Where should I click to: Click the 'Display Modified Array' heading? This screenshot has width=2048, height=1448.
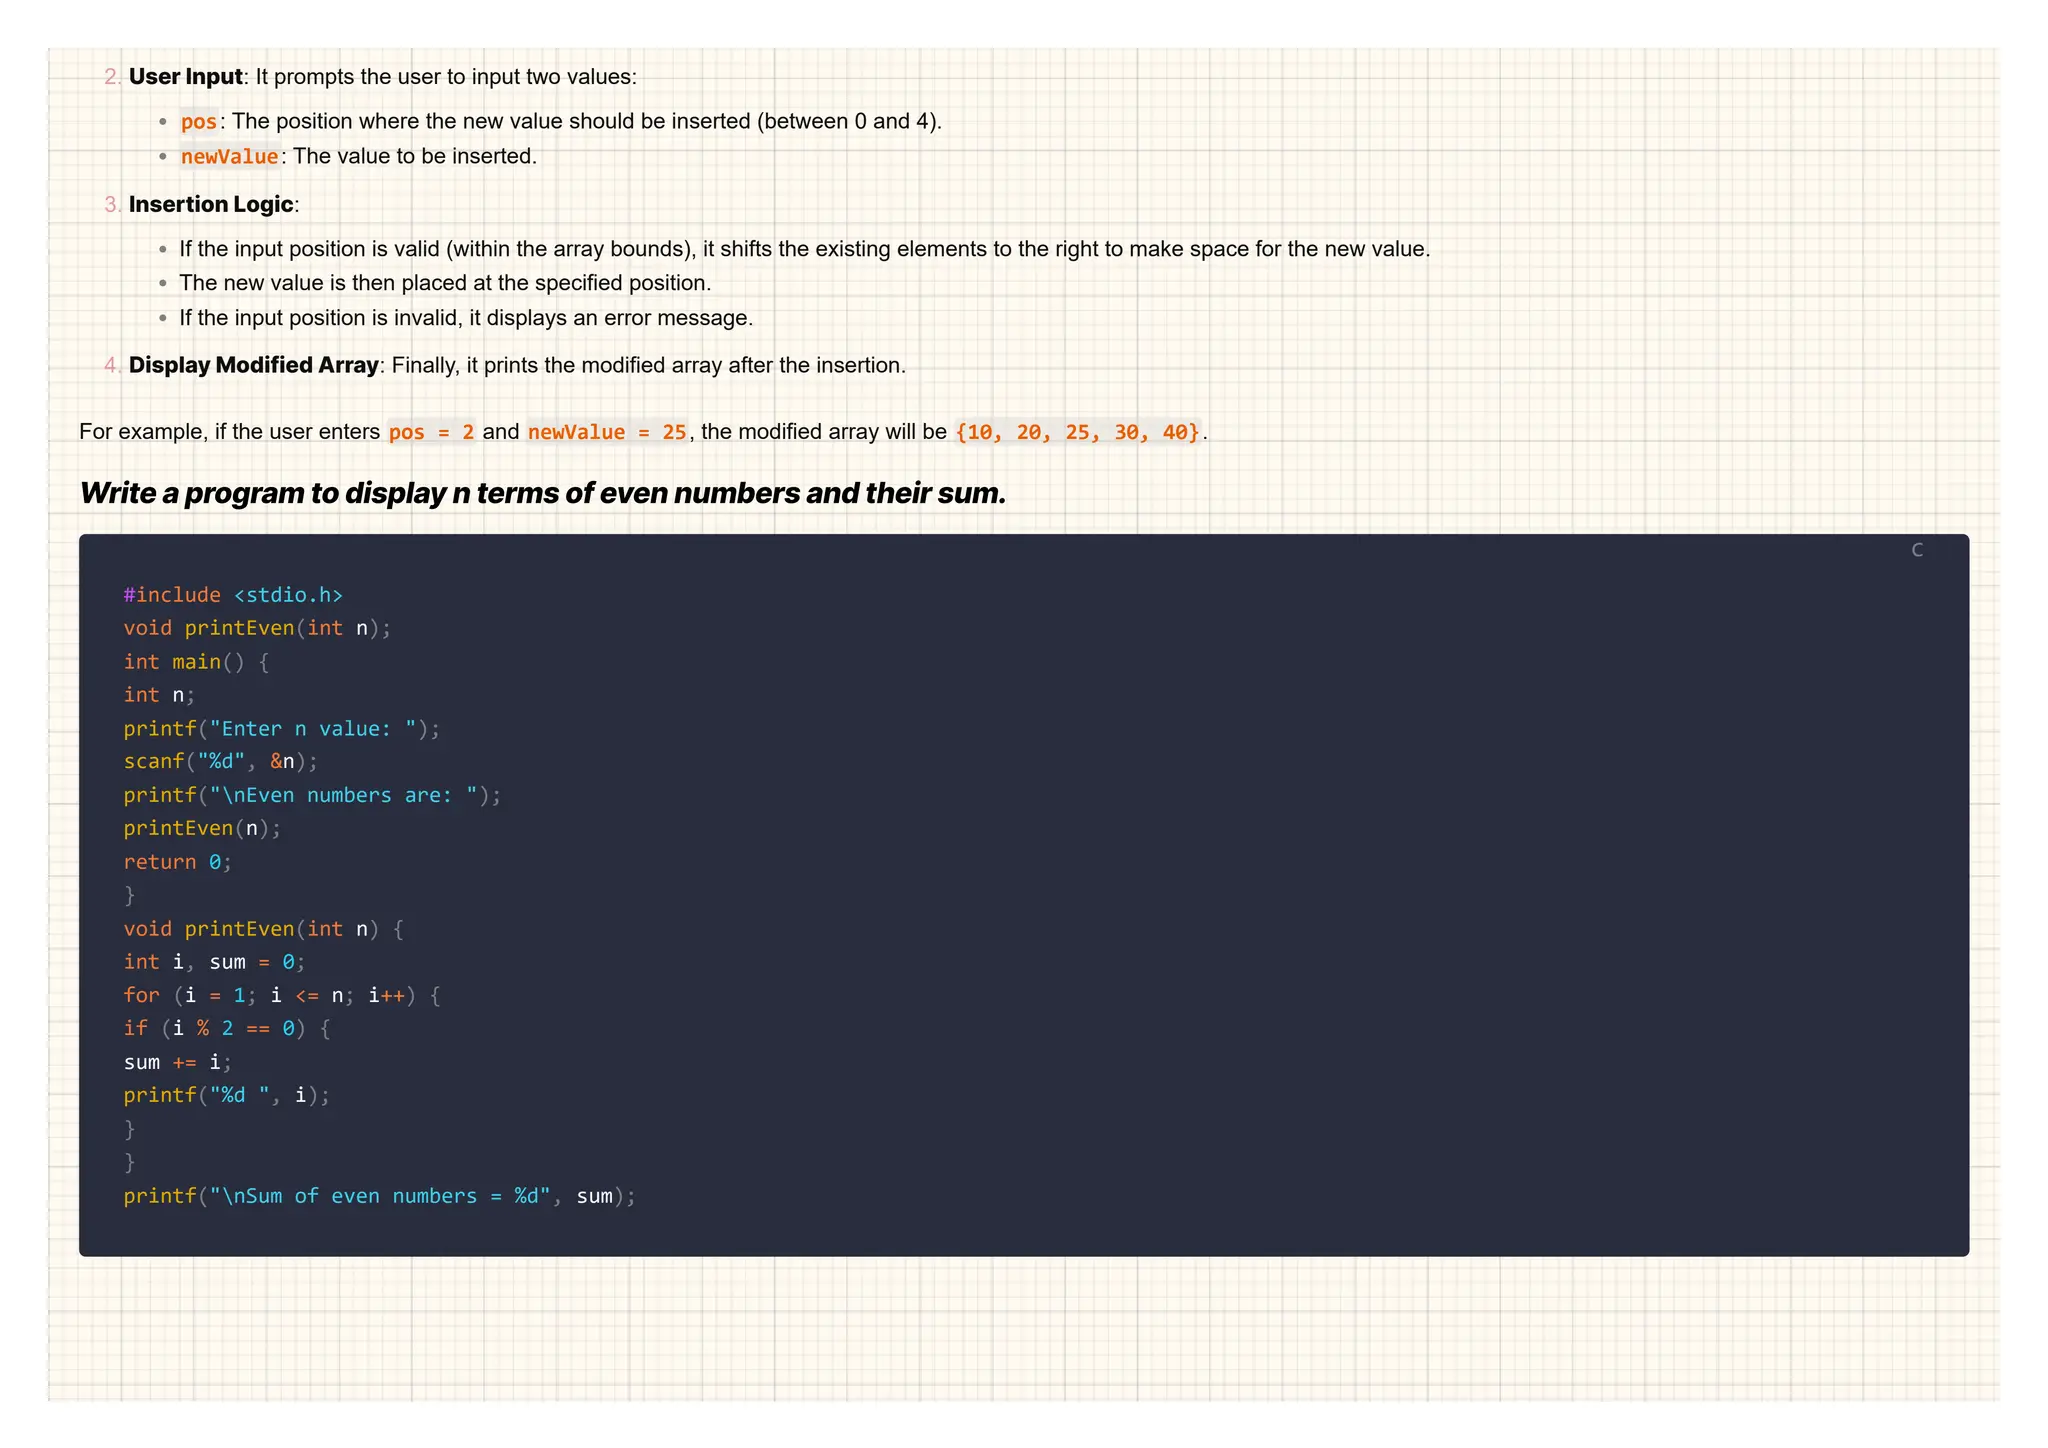click(x=254, y=365)
